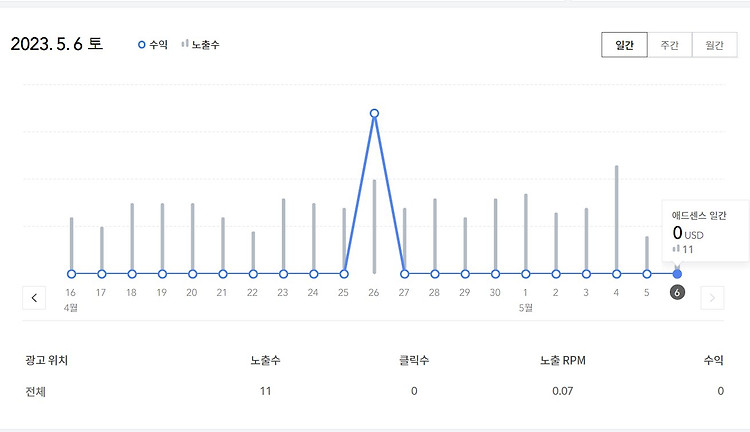
Task: Click the impressions bar for April 26
Action: click(375, 227)
